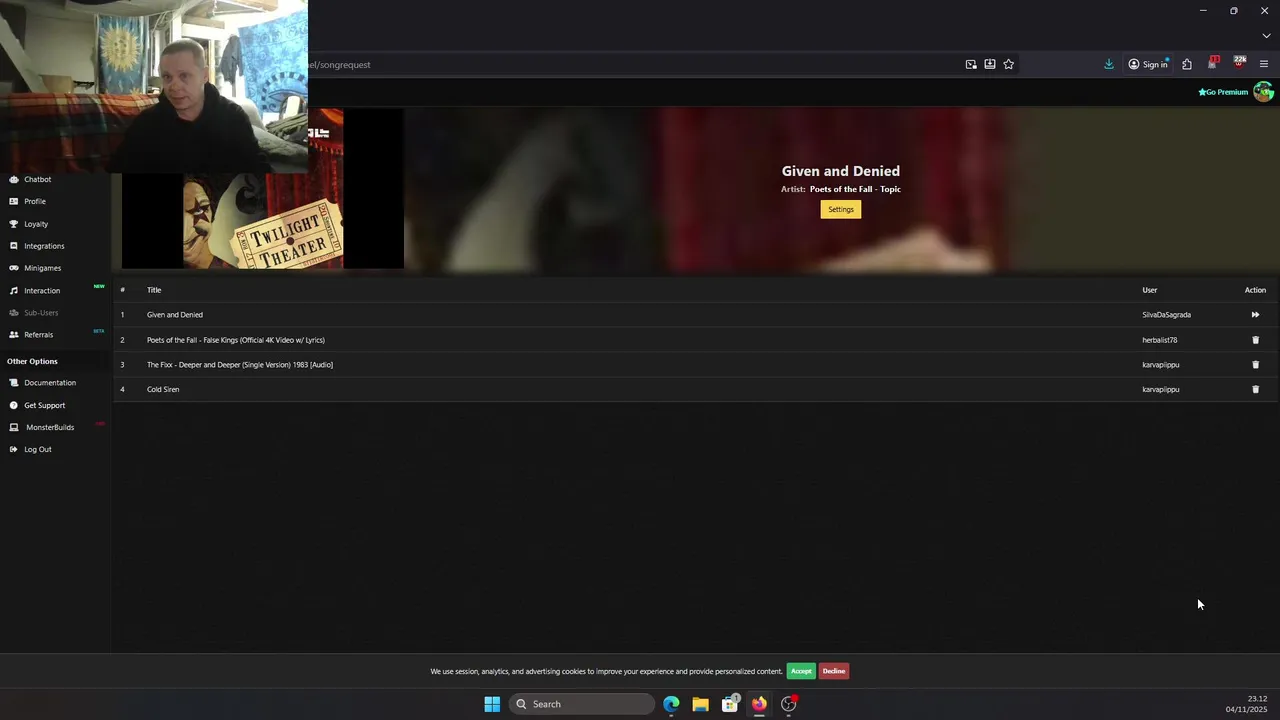The image size is (1280, 720).
Task: Delete the False Kings song request
Action: coord(1256,340)
